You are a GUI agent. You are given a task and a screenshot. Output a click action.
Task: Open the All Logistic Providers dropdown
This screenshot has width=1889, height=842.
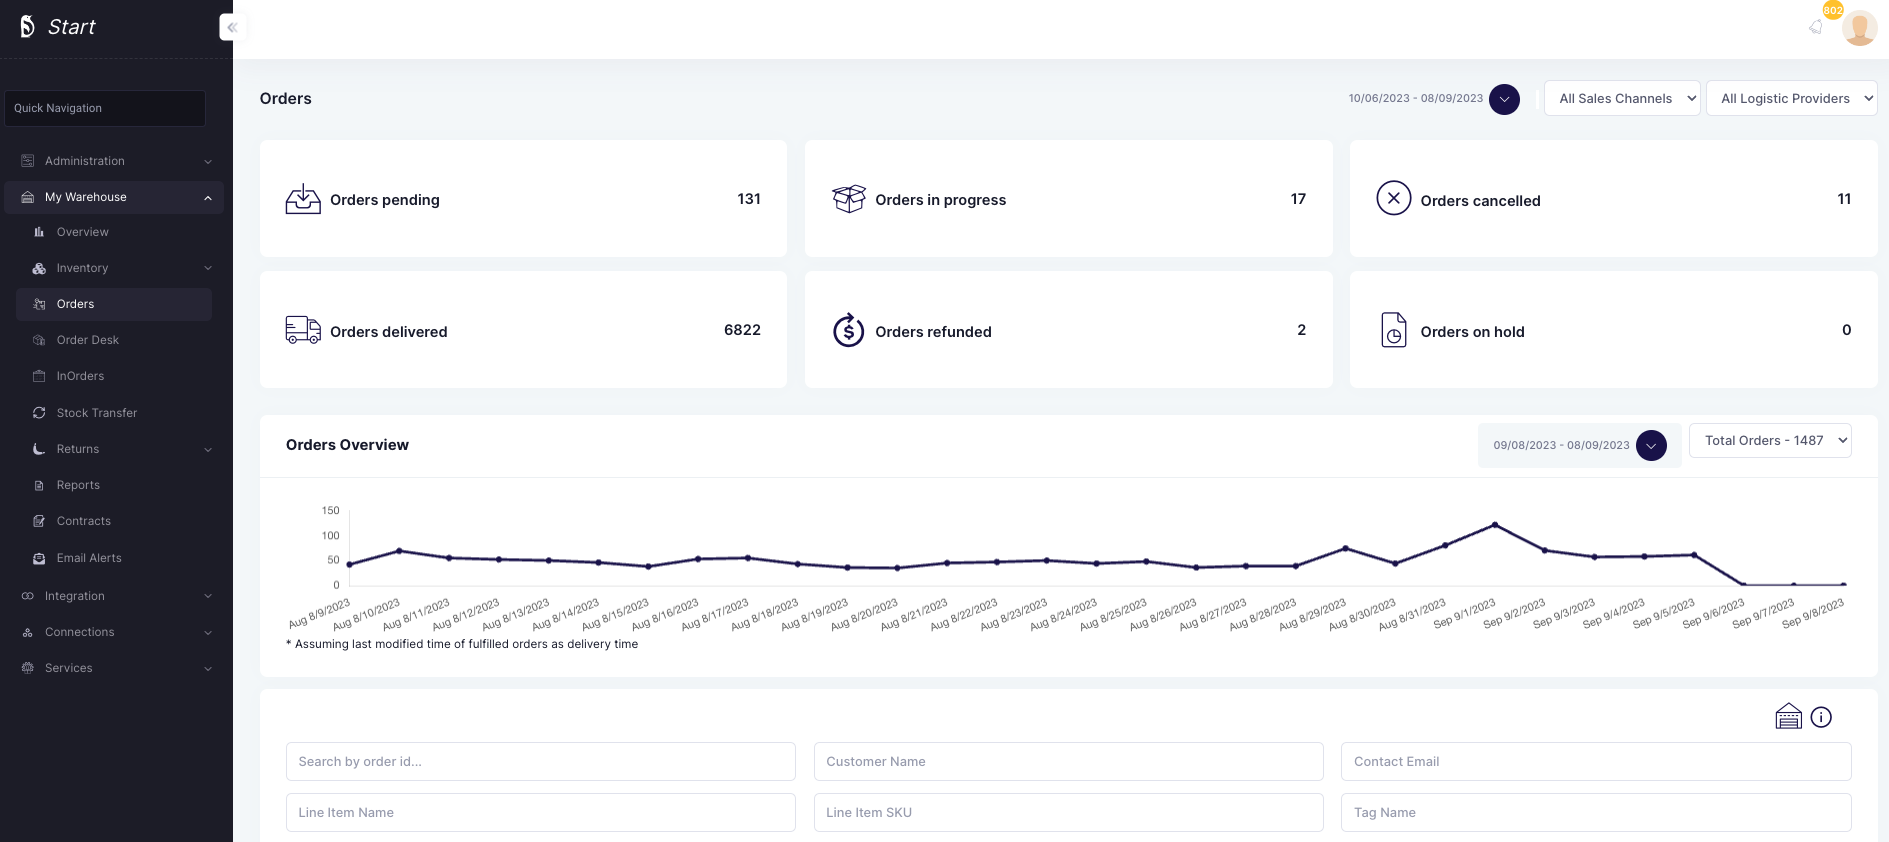(1791, 98)
